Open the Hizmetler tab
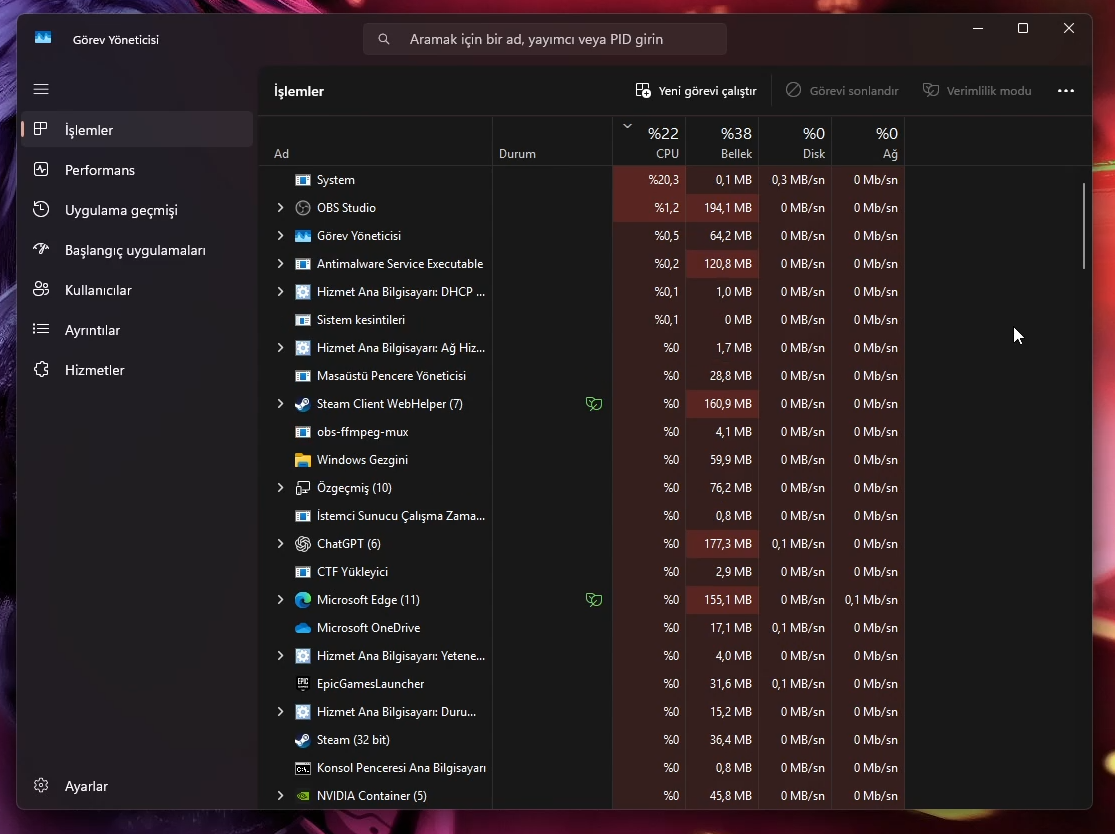Viewport: 1115px width, 834px height. point(137,370)
